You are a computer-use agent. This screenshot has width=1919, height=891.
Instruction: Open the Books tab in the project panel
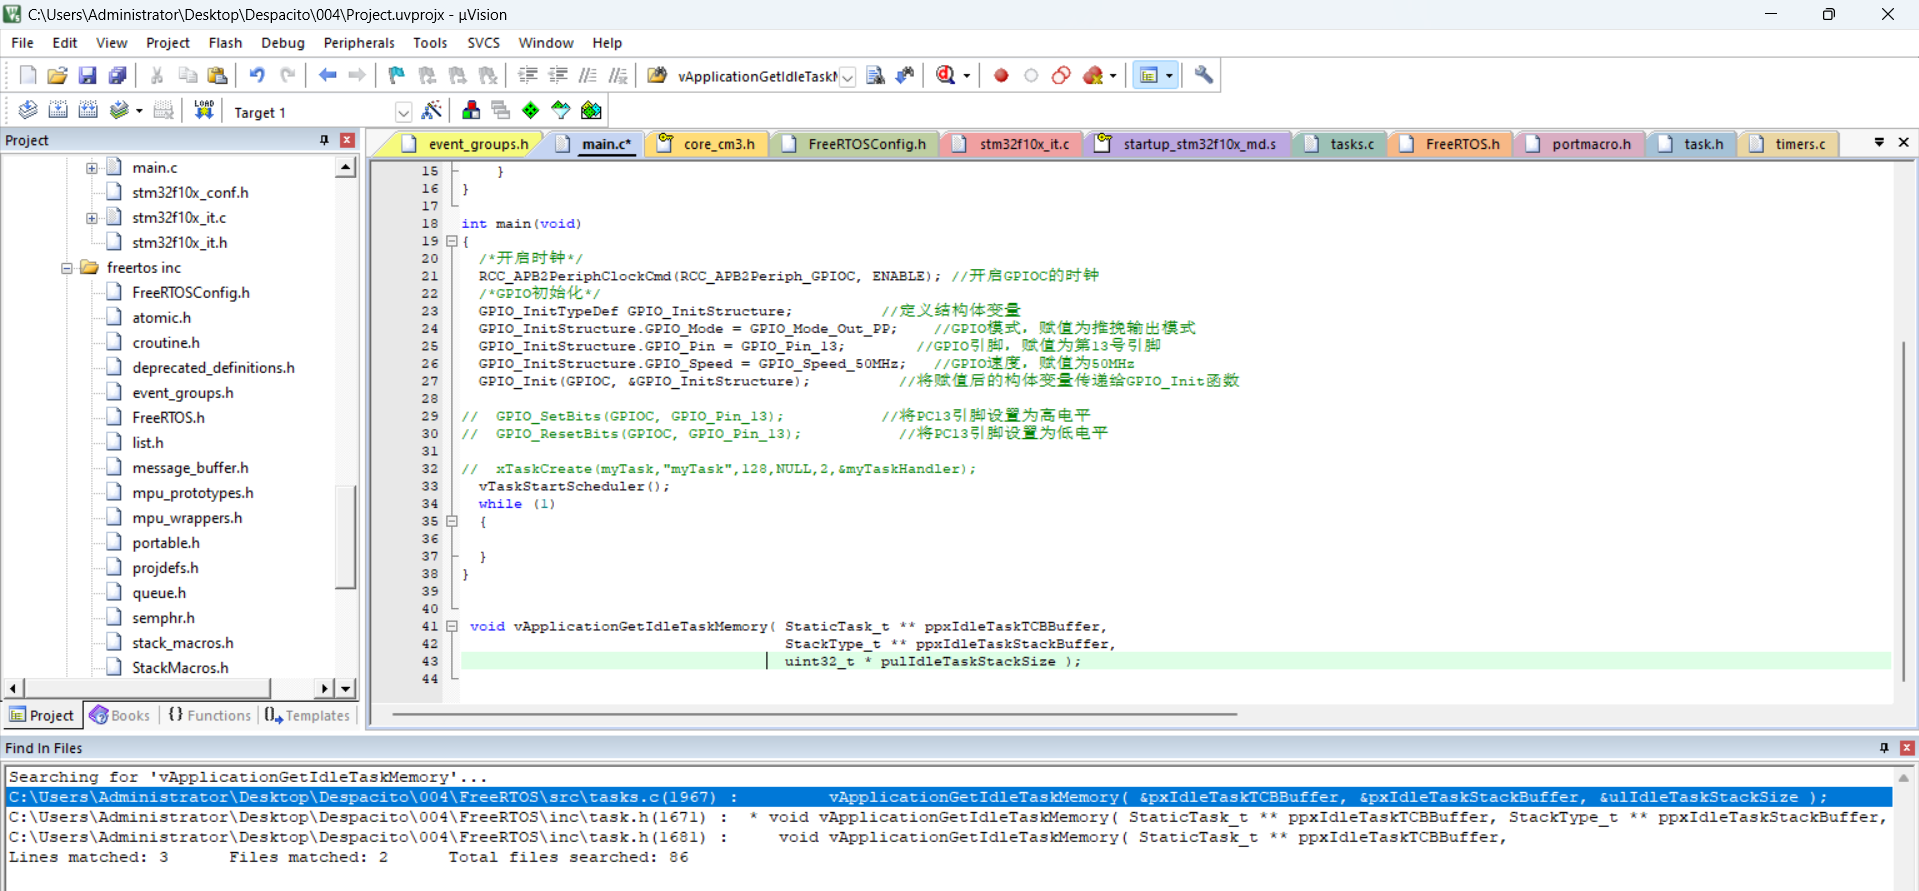(x=120, y=715)
